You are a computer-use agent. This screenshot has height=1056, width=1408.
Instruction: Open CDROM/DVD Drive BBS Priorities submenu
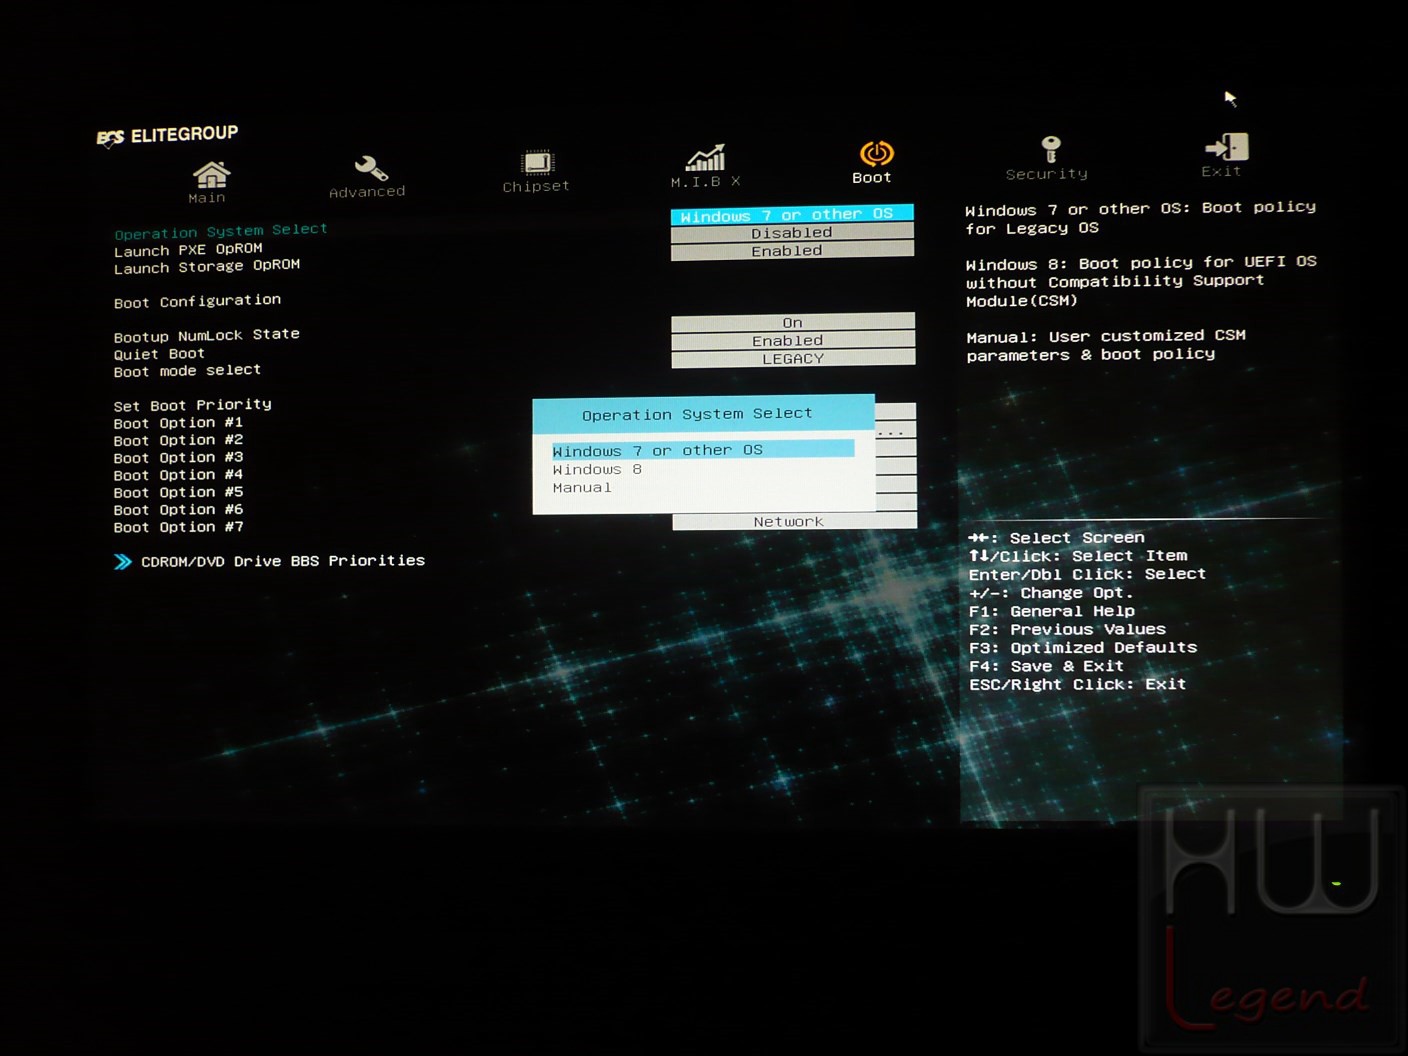[283, 561]
